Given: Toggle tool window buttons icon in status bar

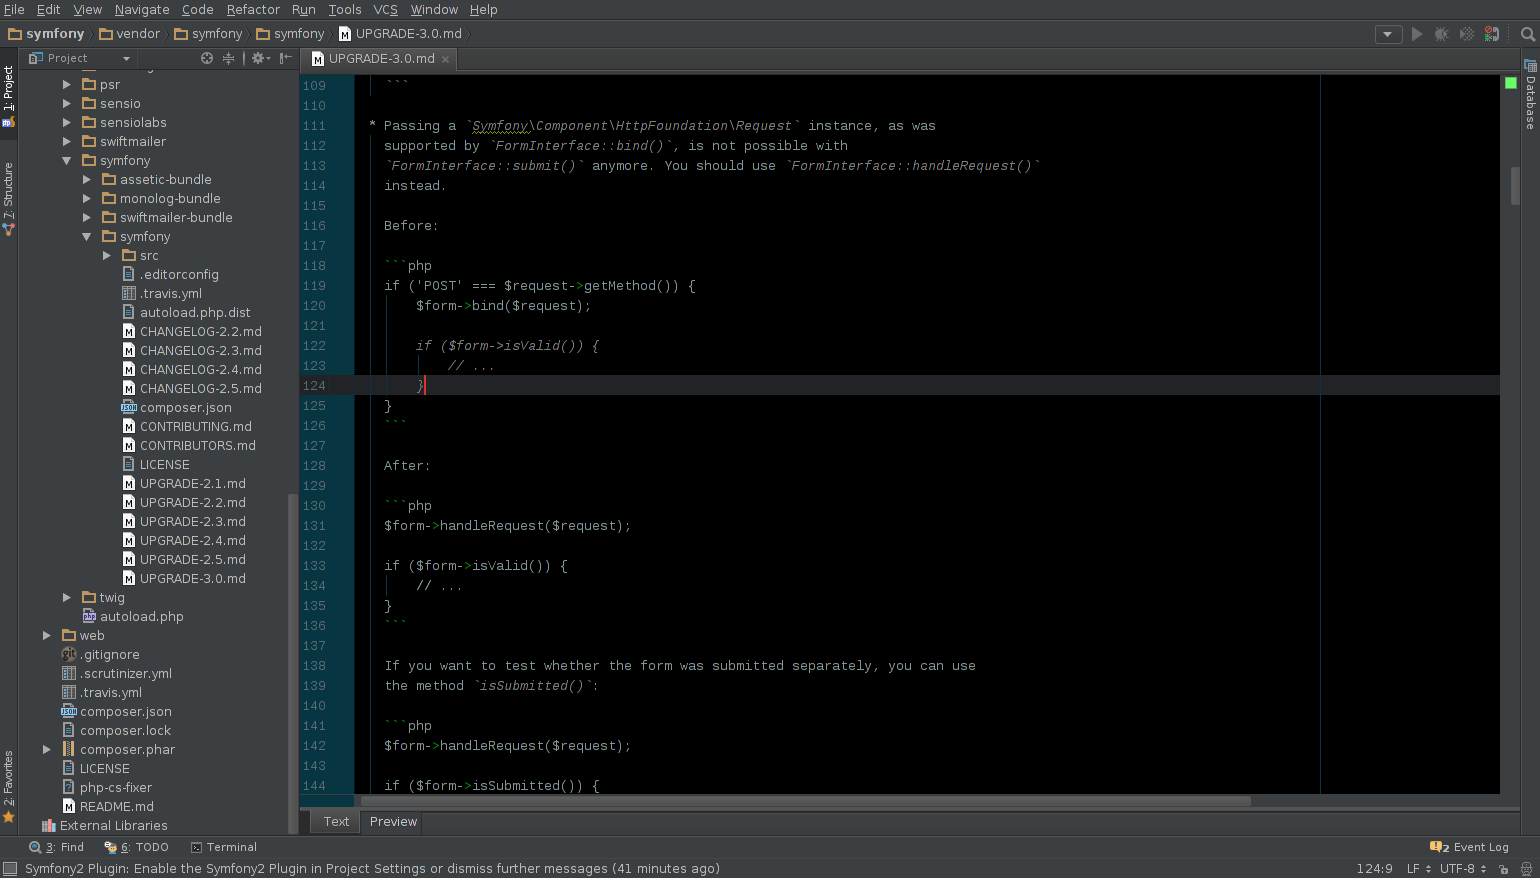Looking at the screenshot, I should 10,868.
